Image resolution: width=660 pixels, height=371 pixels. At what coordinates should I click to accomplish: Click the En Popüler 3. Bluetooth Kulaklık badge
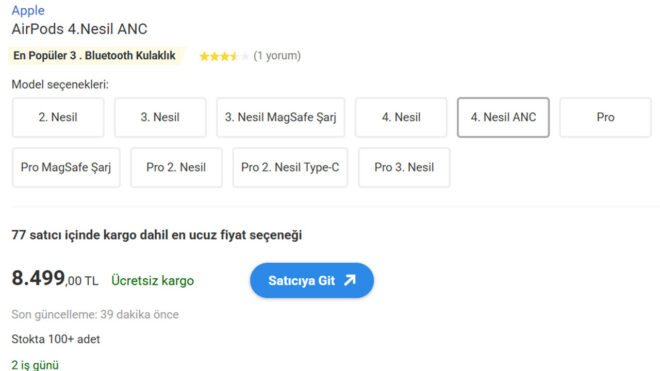click(x=95, y=56)
